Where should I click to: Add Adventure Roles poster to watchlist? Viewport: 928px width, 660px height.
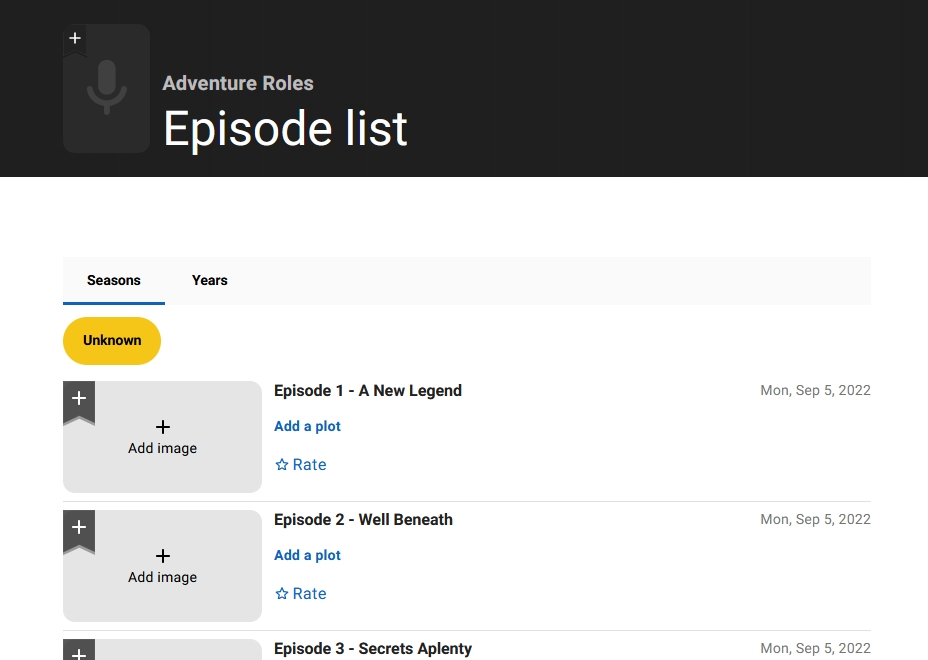pyautogui.click(x=75, y=39)
